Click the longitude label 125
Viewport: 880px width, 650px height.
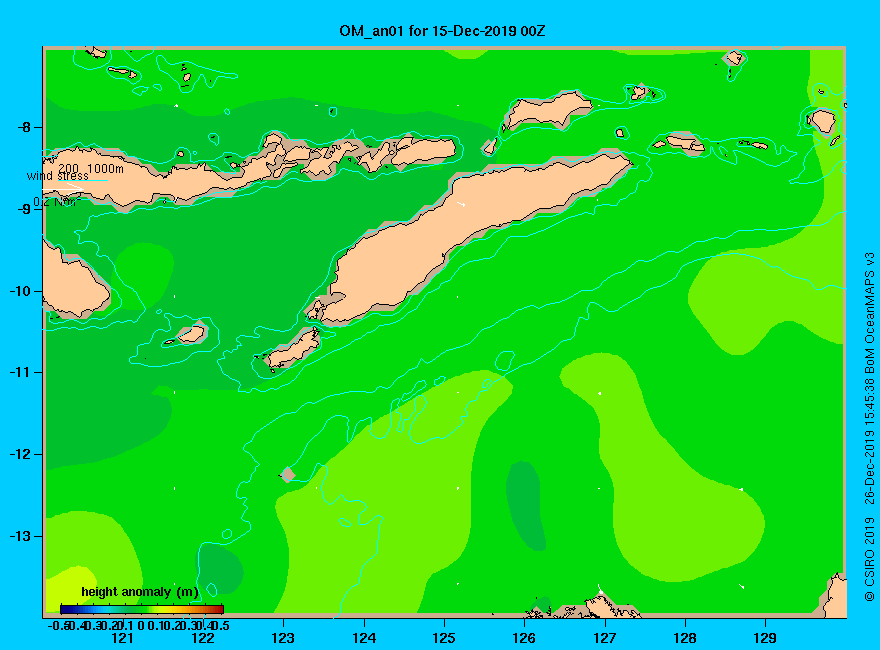point(444,638)
